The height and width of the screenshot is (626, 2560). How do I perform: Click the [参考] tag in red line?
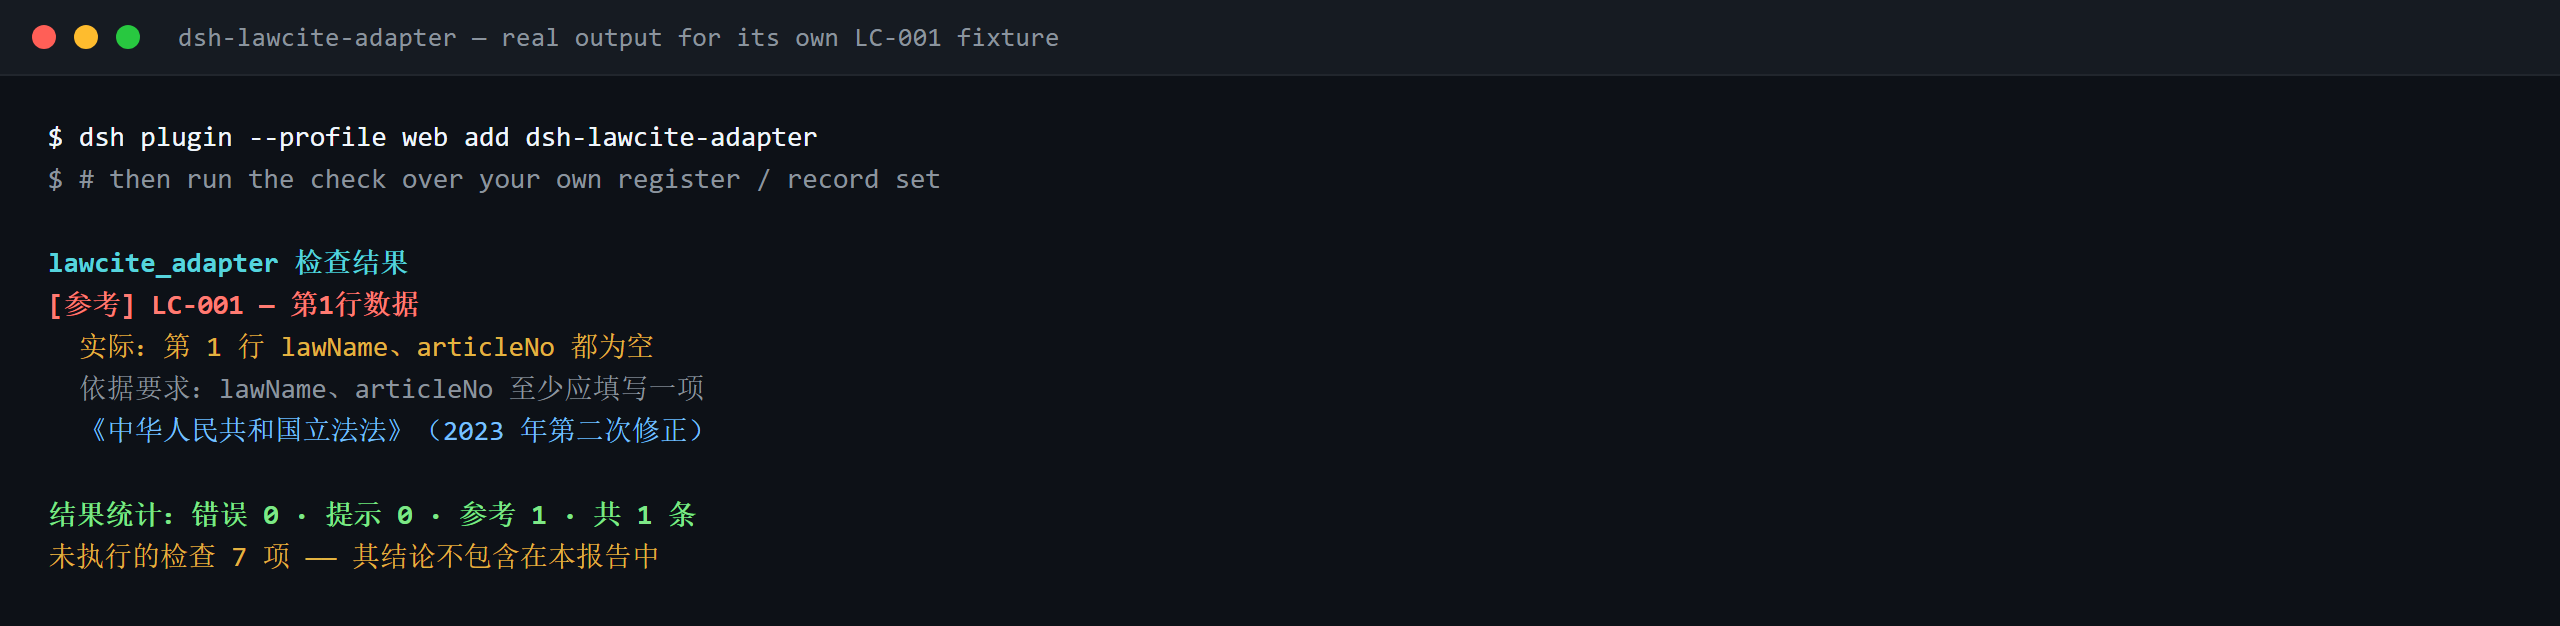click(x=91, y=305)
